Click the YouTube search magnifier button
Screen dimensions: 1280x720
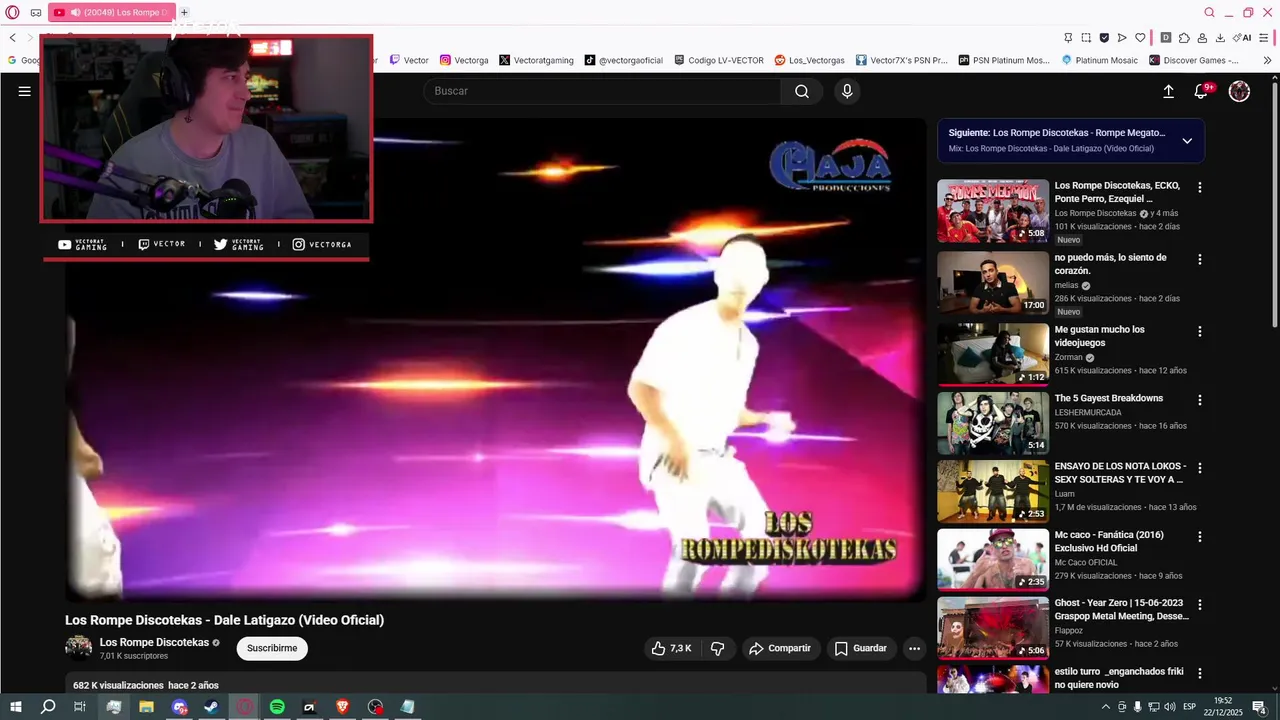[x=802, y=91]
